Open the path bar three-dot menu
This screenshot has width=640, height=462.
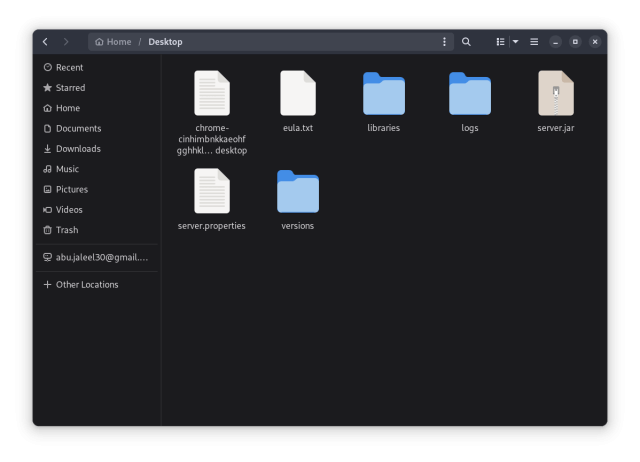444,42
